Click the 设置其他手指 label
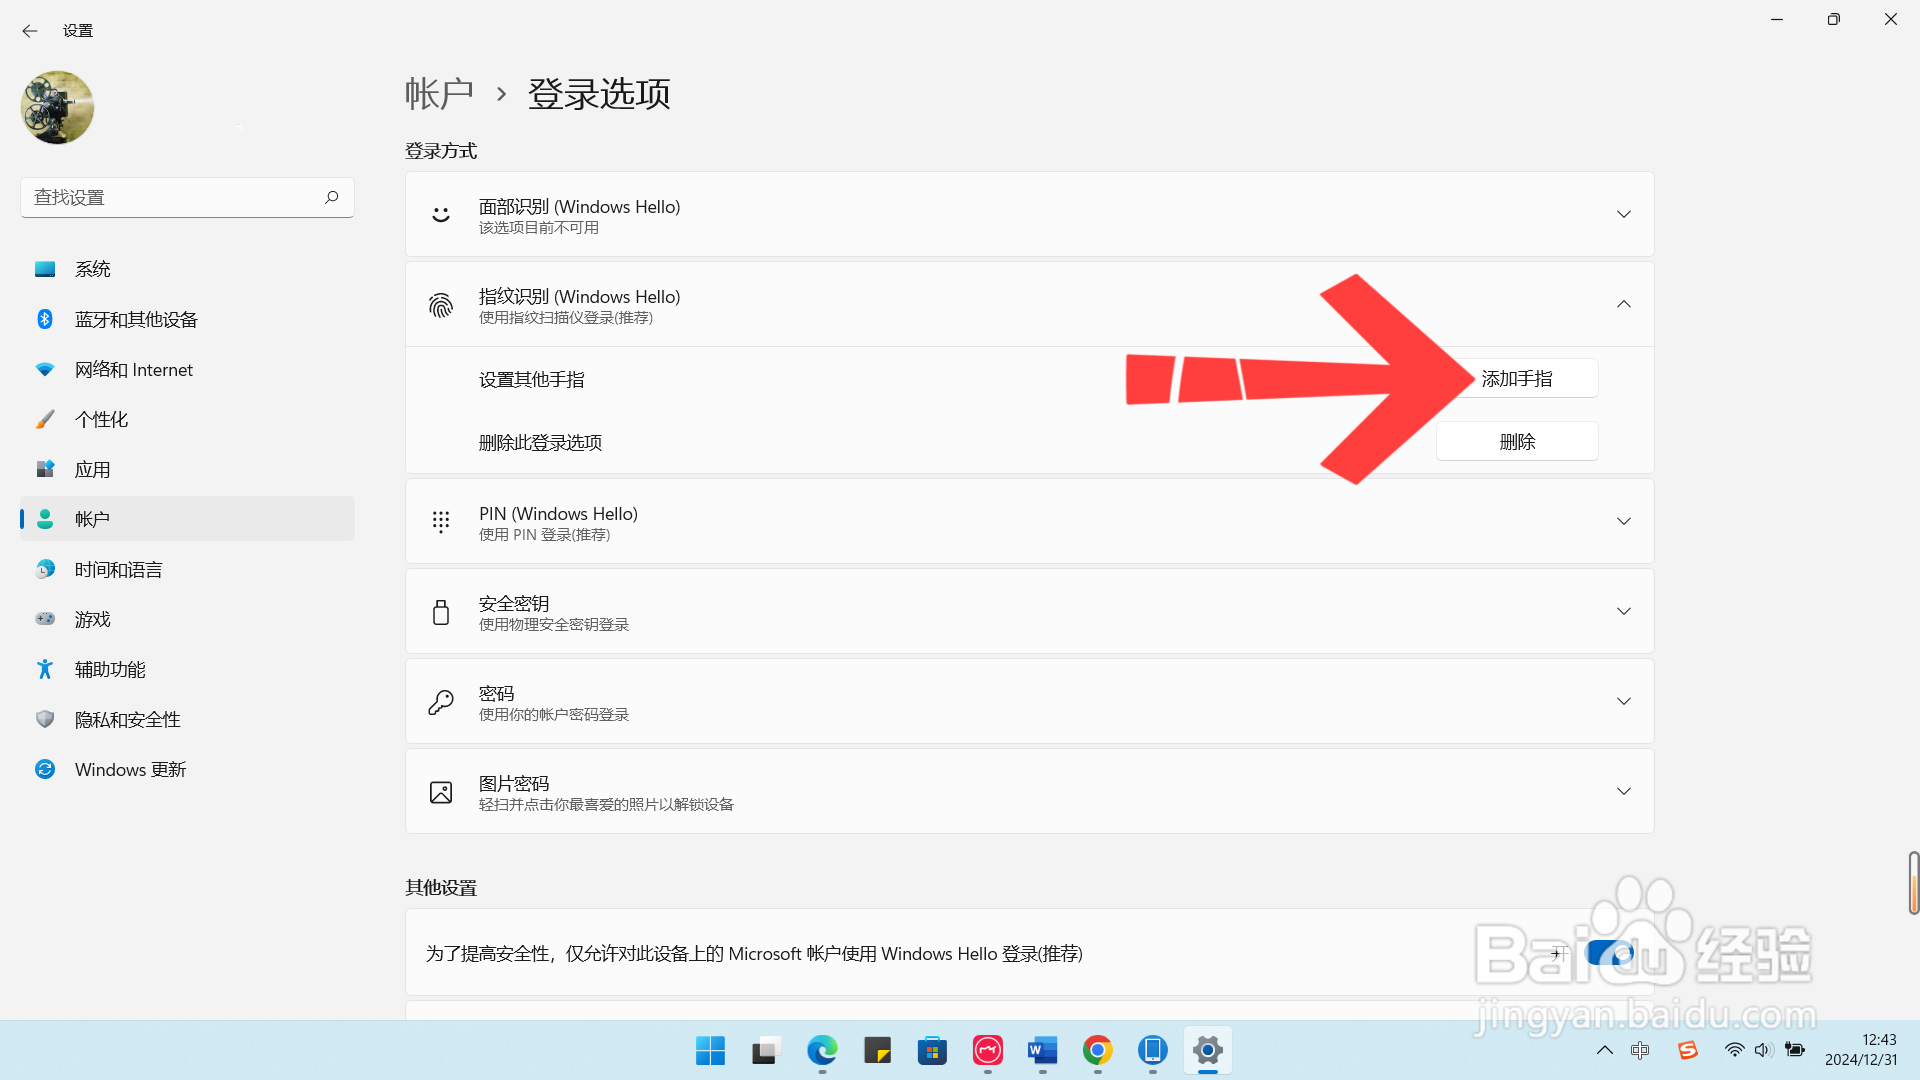Screen dimensions: 1920x1080 click(532, 380)
